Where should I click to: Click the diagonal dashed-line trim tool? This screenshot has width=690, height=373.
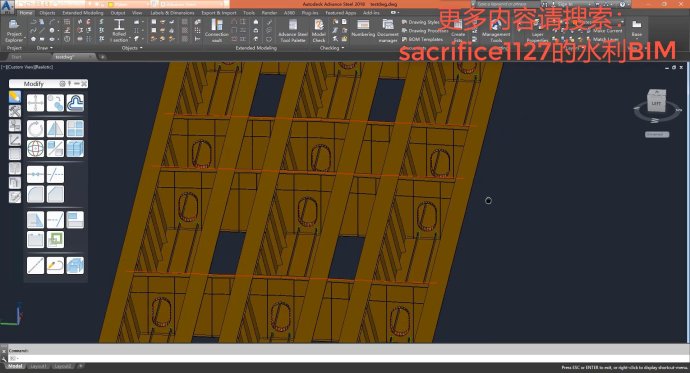point(55,175)
